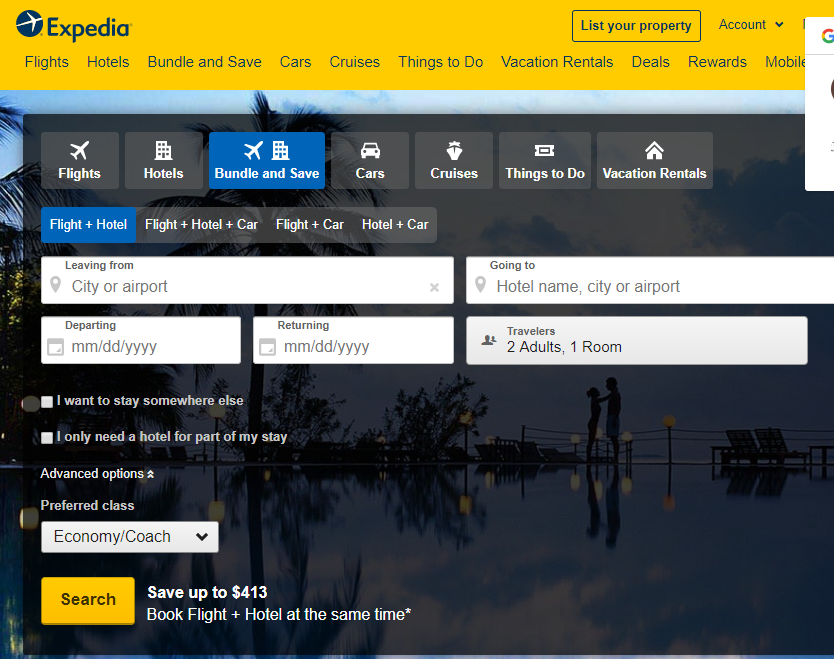Focus the Going to destination field
The width and height of the screenshot is (834, 659).
[x=660, y=286]
